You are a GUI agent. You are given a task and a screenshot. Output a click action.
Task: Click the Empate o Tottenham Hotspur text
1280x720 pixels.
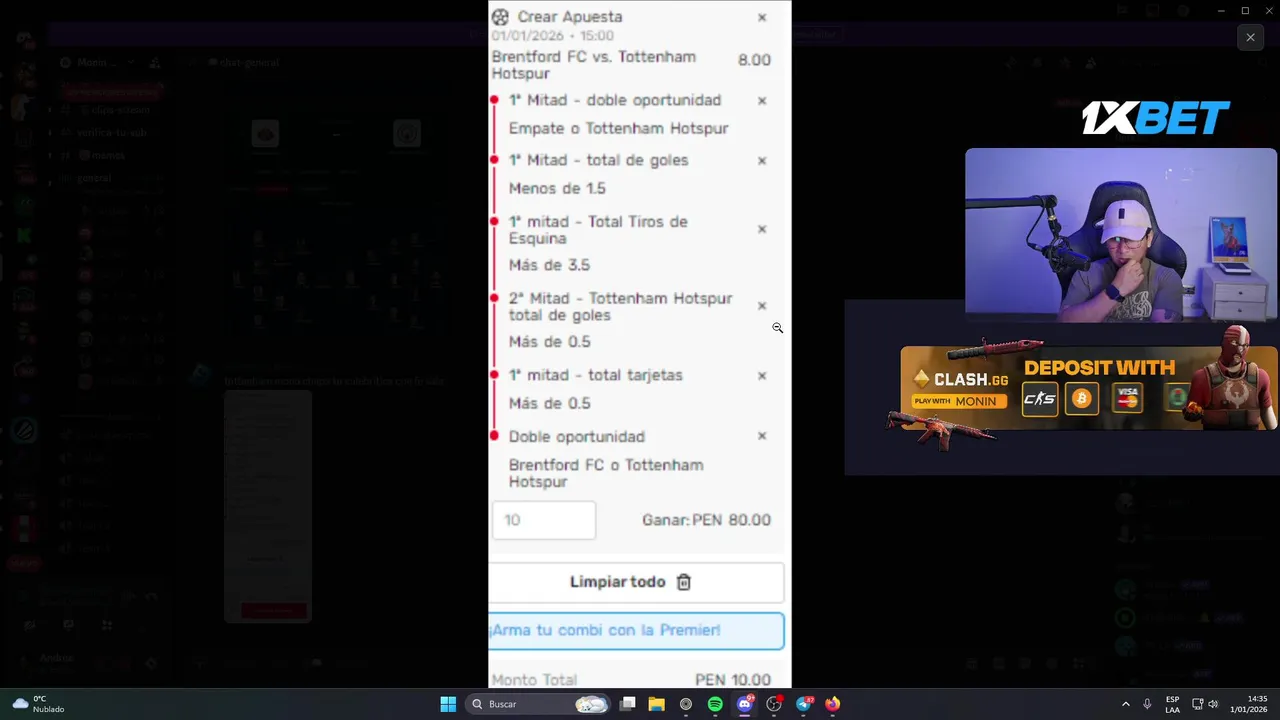618,128
